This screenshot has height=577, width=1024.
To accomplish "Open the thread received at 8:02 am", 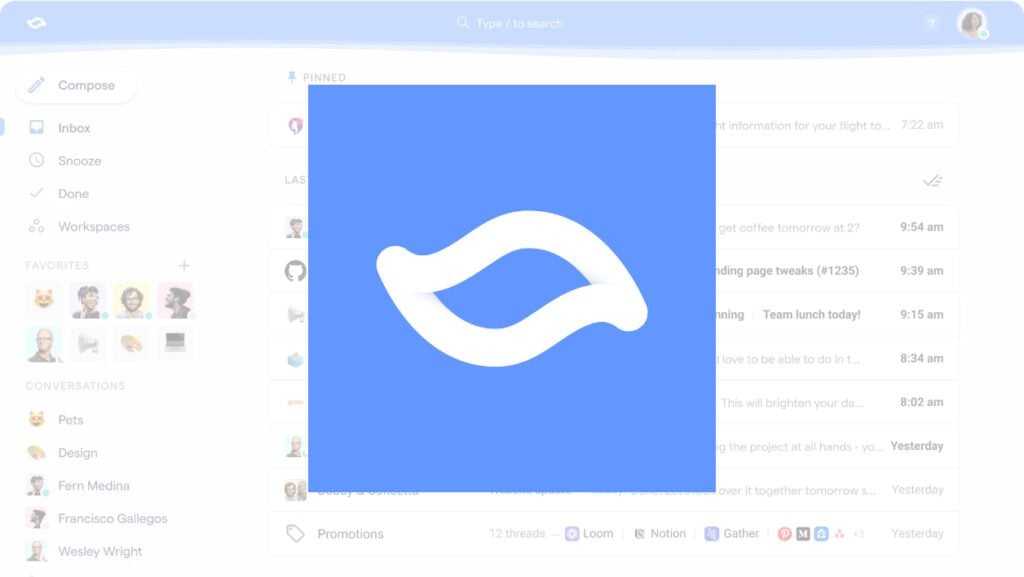I will coord(614,403).
